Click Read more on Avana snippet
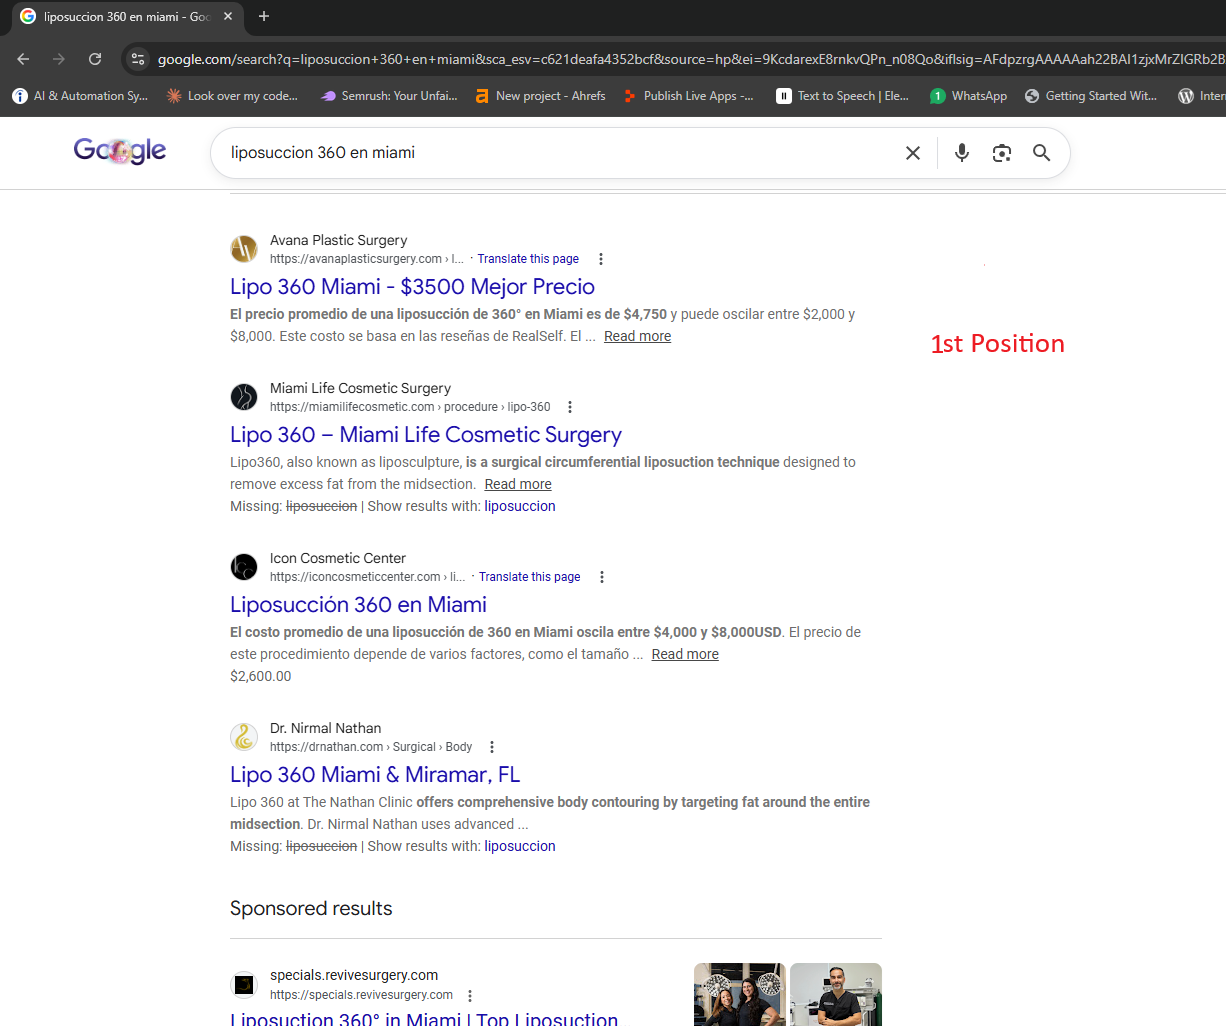1226x1026 pixels. (x=637, y=336)
